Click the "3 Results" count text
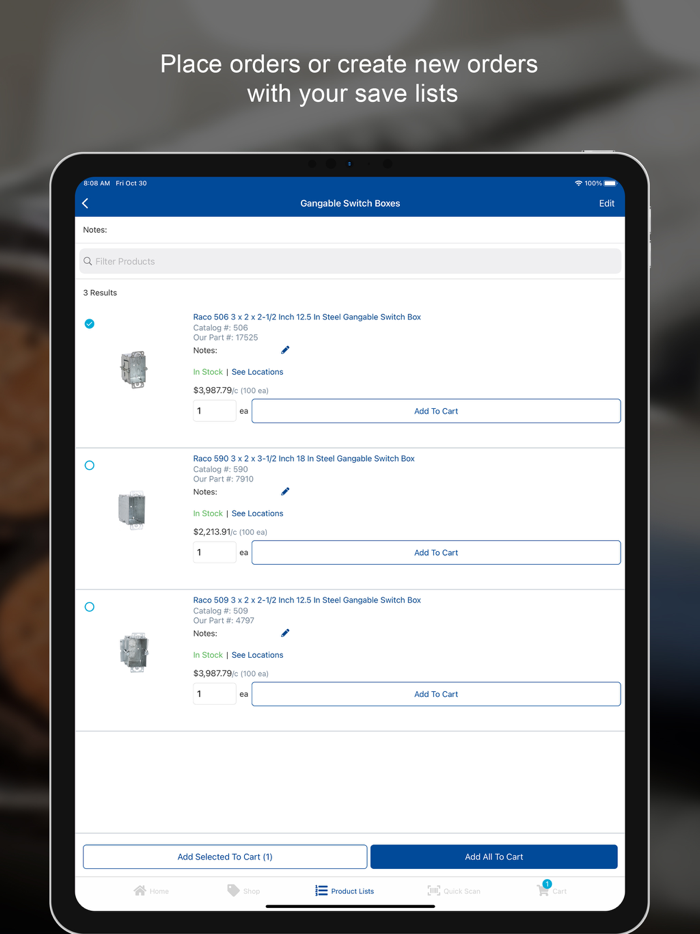 [100, 293]
